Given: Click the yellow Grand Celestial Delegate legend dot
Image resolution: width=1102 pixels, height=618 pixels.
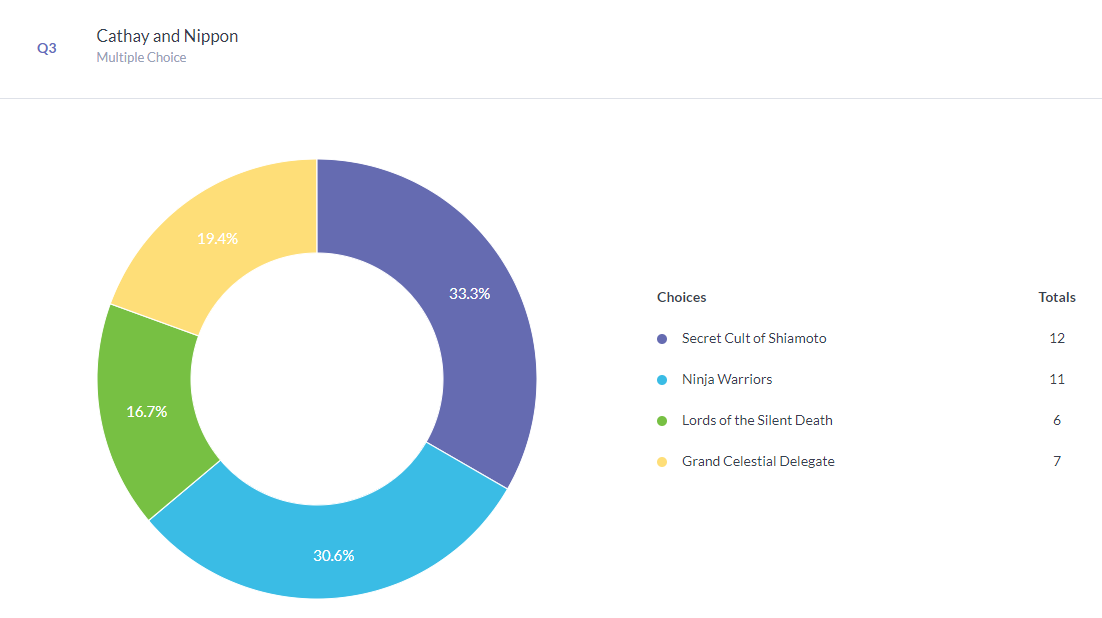Looking at the screenshot, I should click(x=662, y=462).
